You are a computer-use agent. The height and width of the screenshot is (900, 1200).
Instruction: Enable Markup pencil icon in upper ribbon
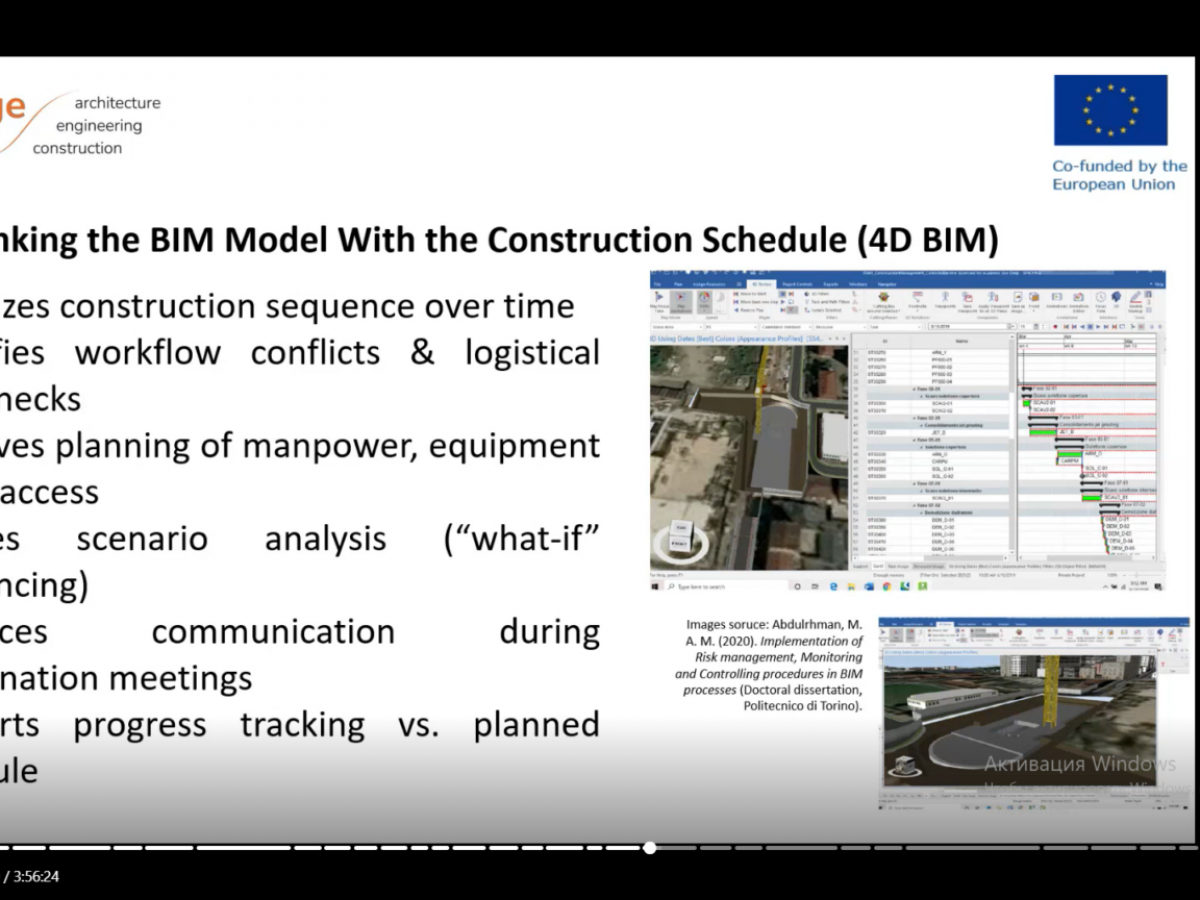(x=1136, y=300)
